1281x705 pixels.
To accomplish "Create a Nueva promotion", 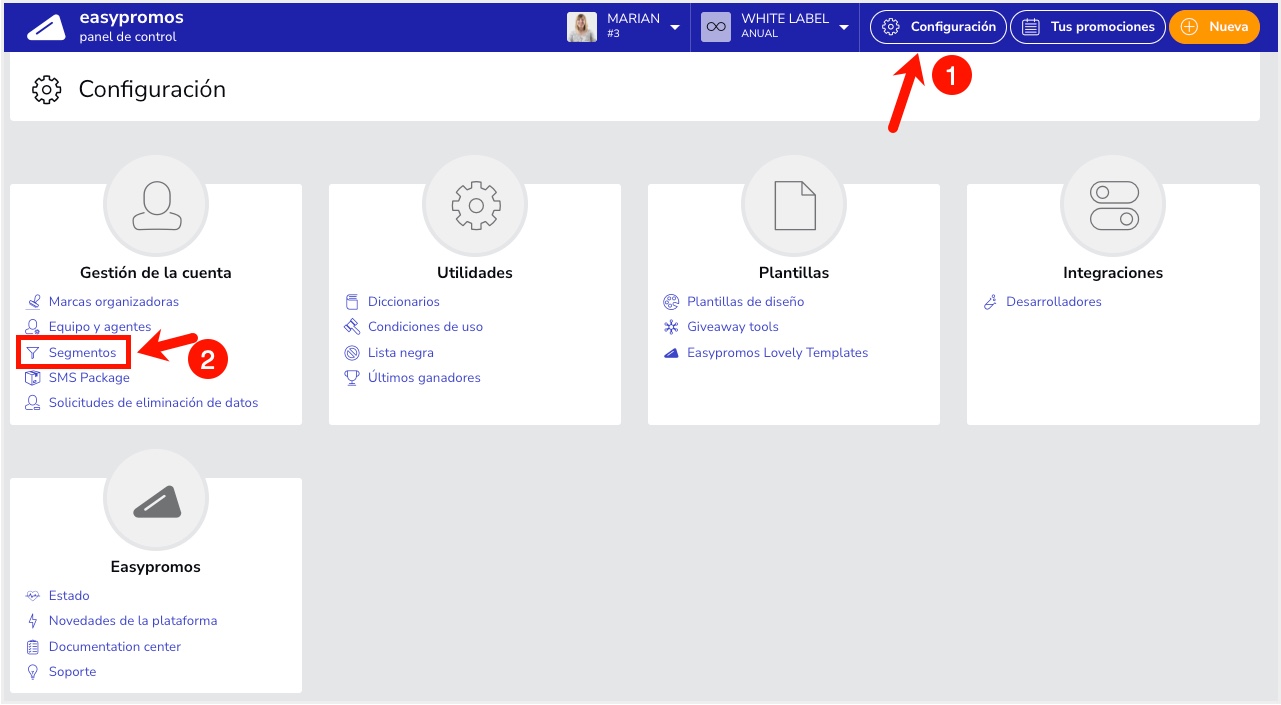I will click(1214, 27).
